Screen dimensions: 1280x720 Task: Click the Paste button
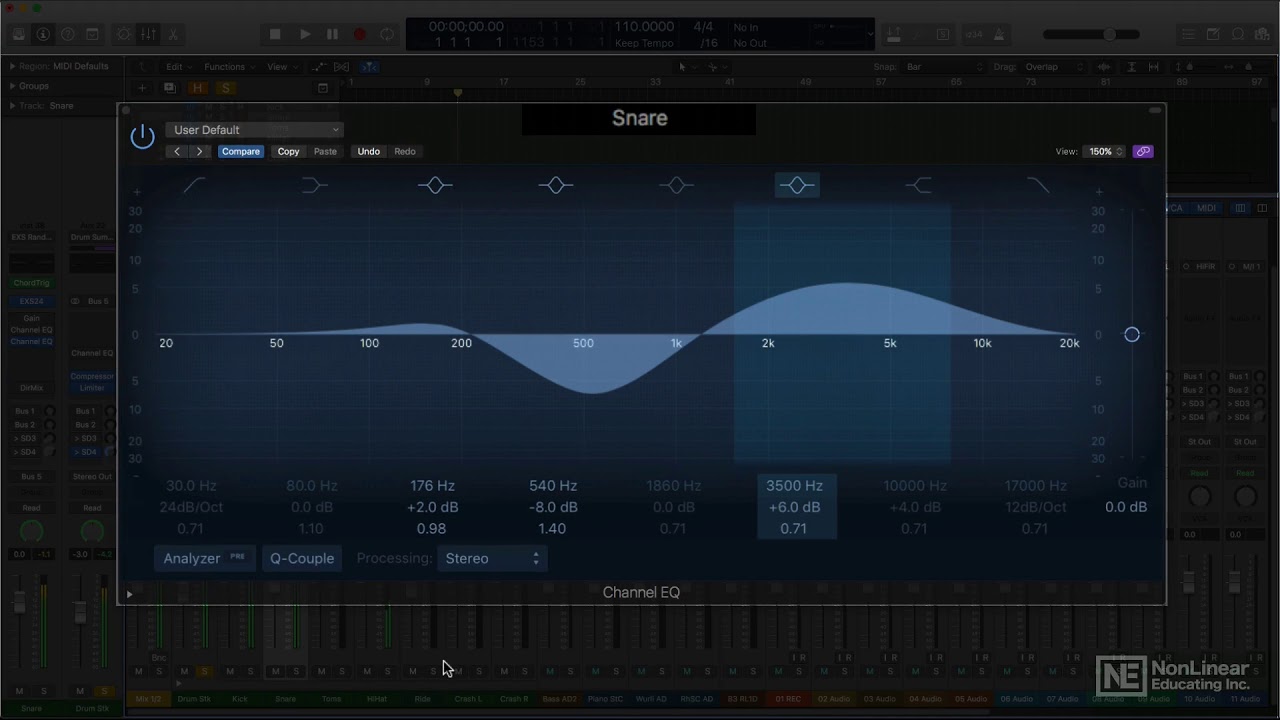(x=325, y=151)
